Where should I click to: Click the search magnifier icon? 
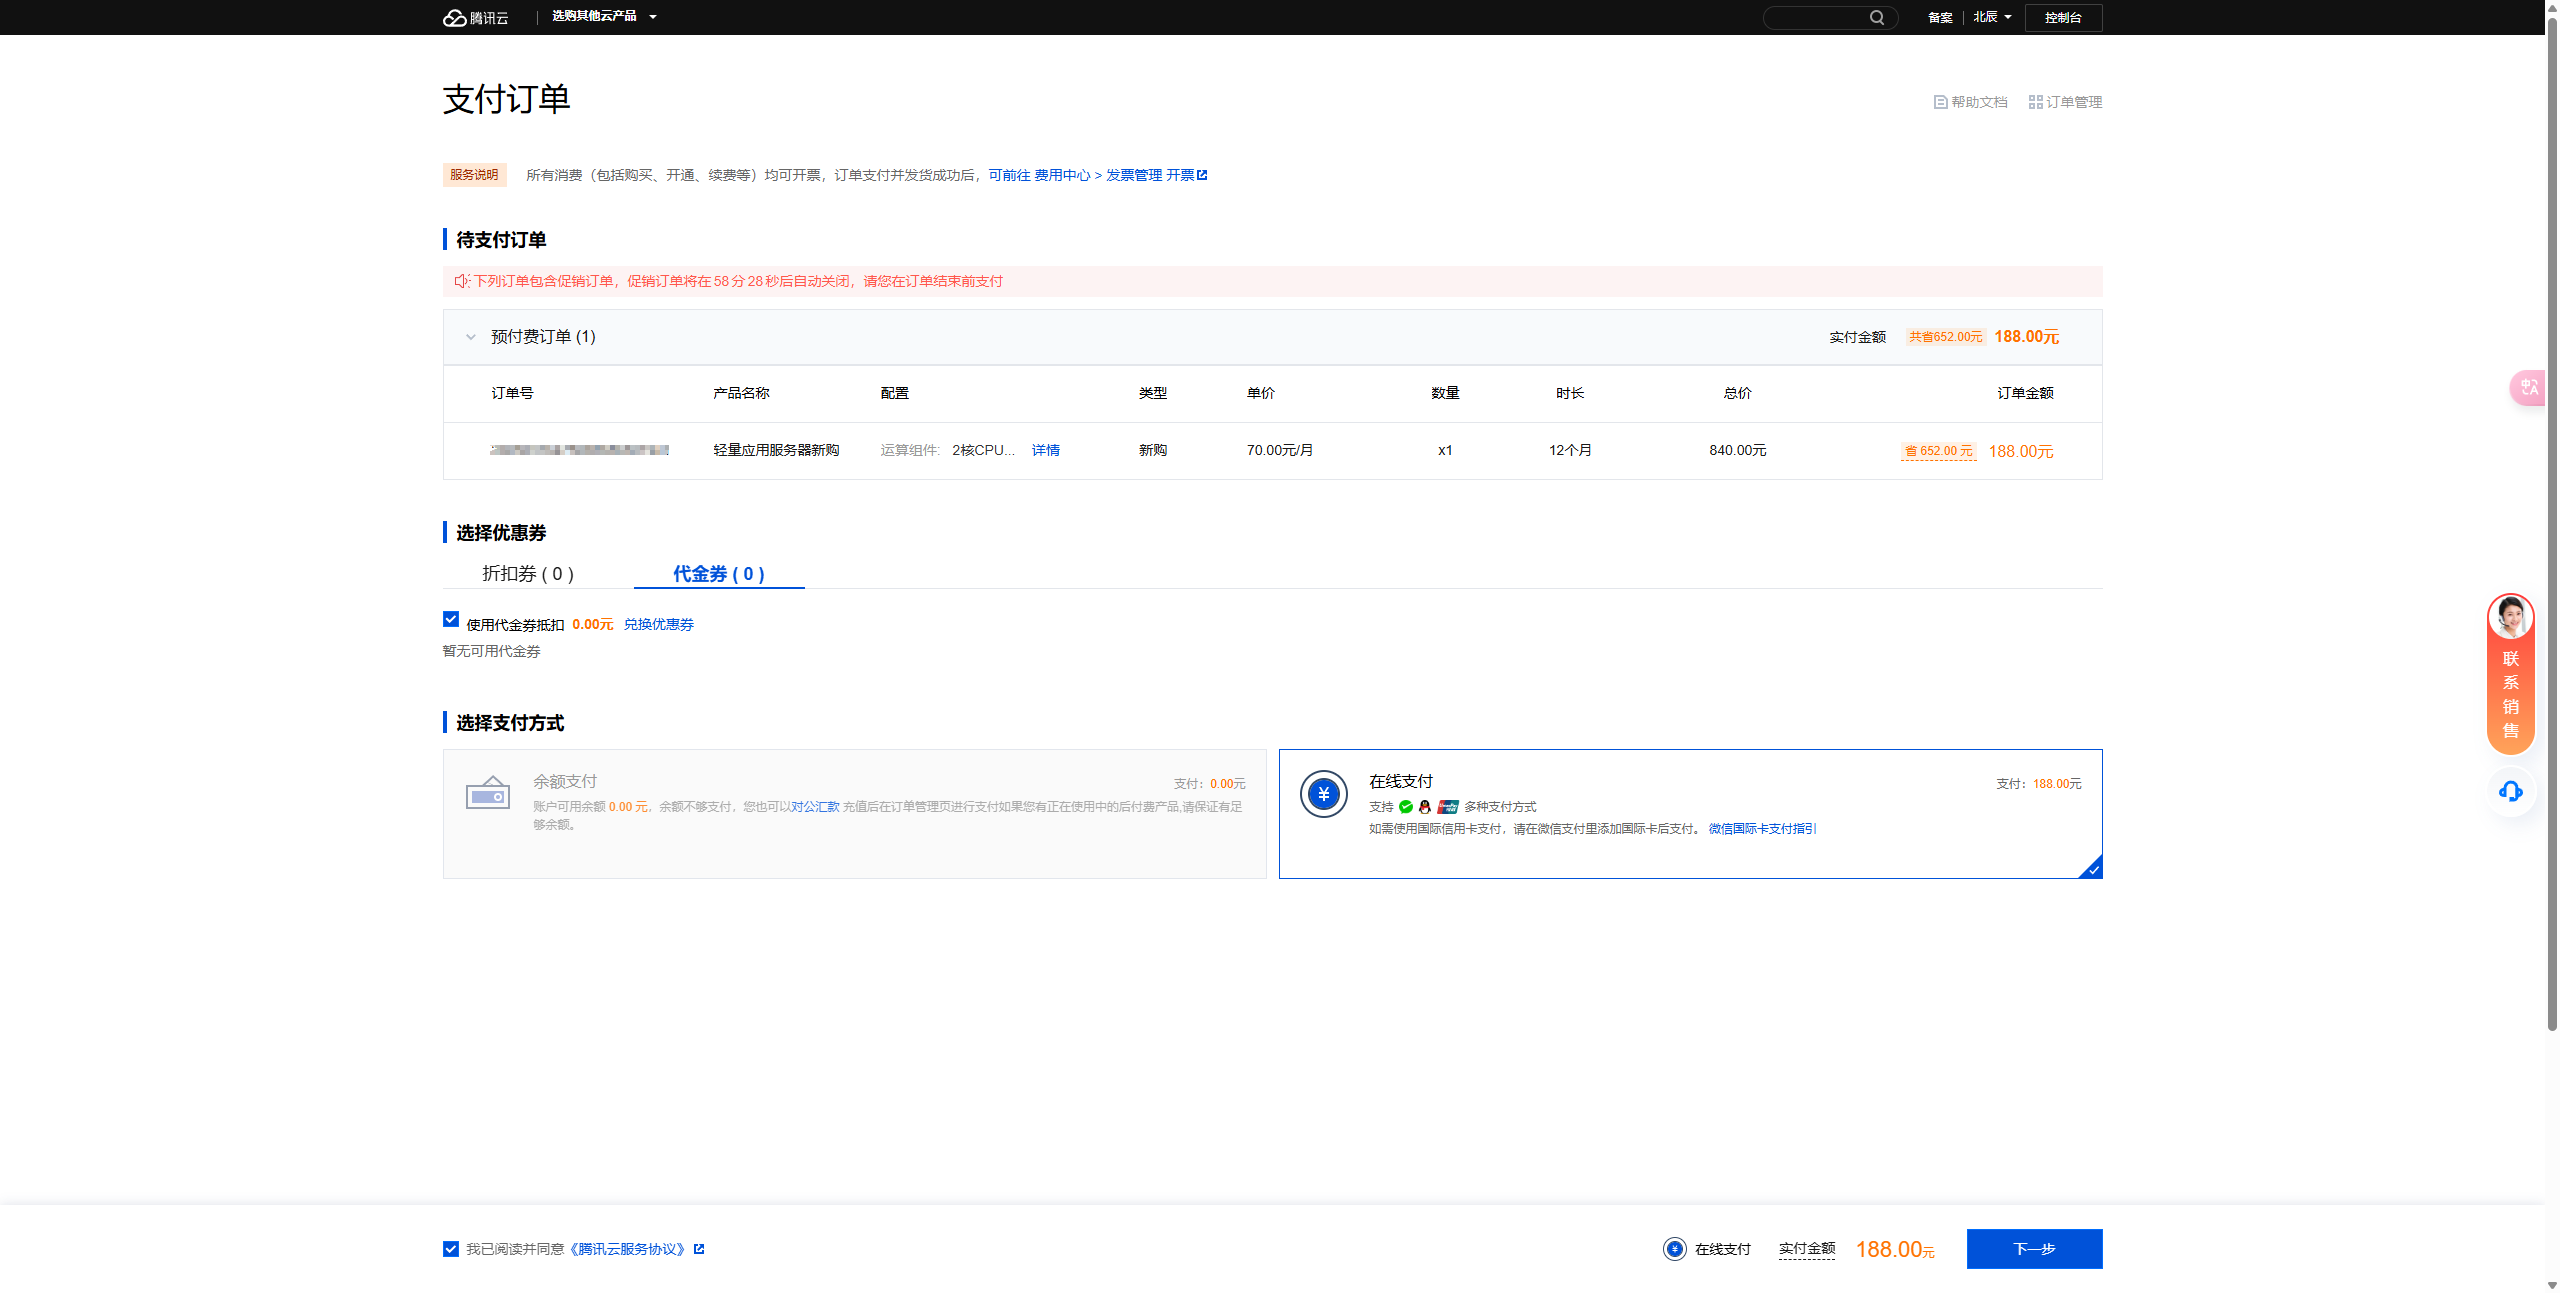(1876, 17)
